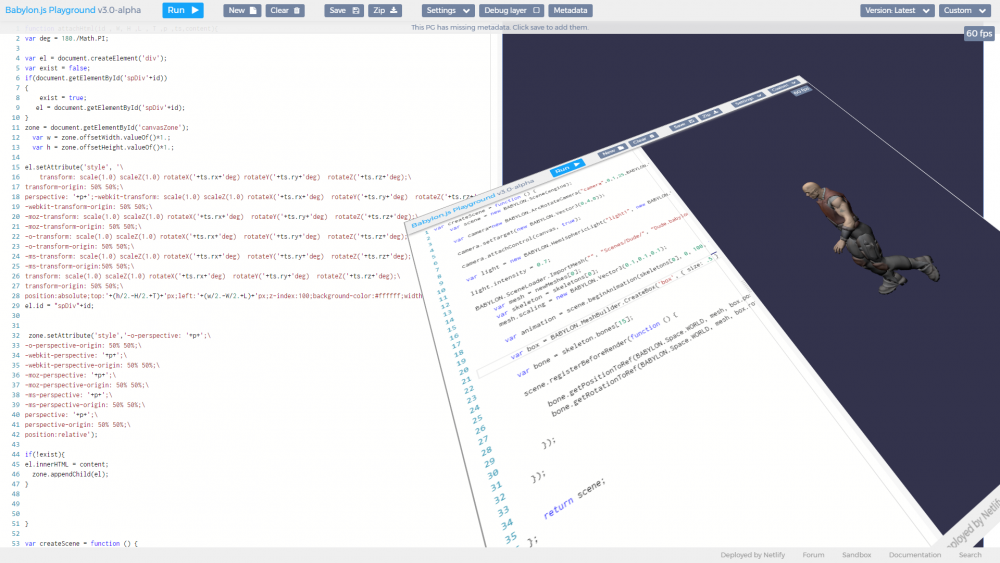Click 'return scene;' in the tilted 3D panel

[x=574, y=499]
